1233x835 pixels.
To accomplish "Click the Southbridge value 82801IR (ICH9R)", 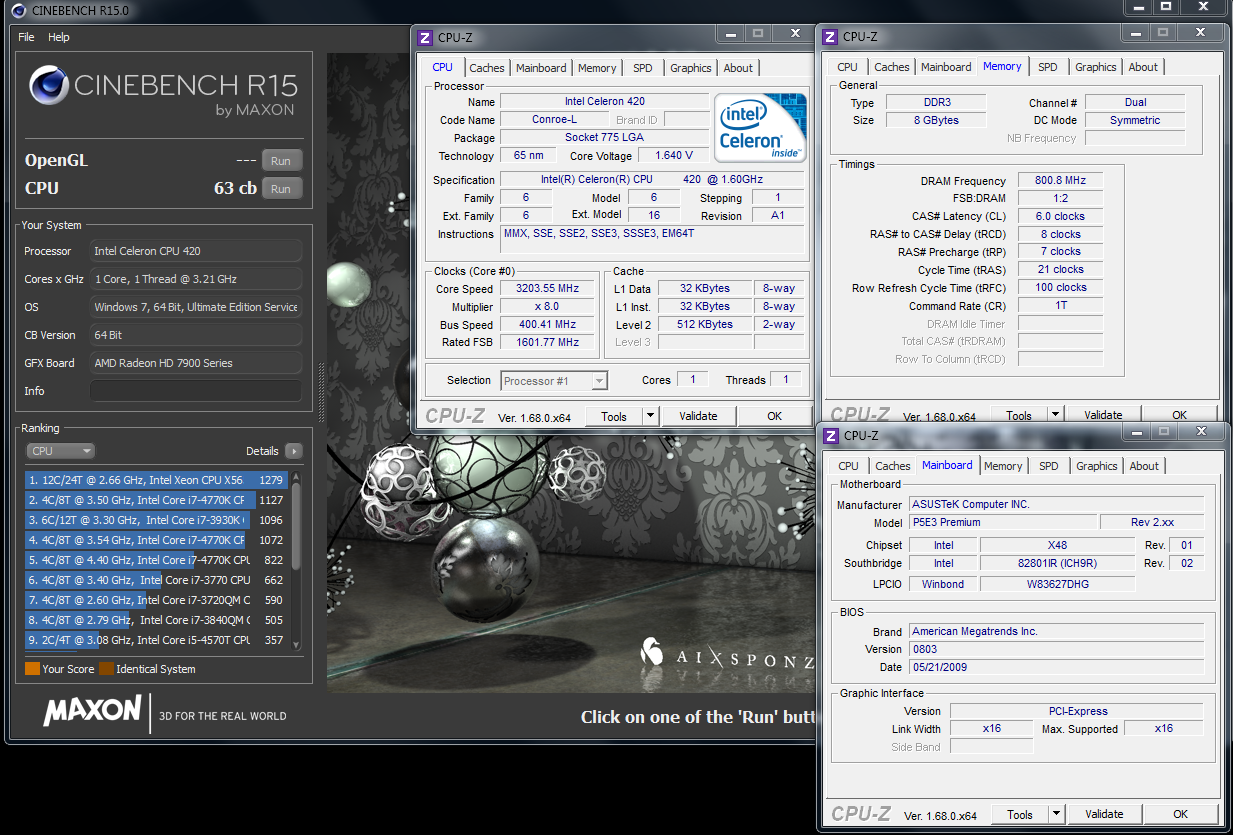I will coord(1058,563).
